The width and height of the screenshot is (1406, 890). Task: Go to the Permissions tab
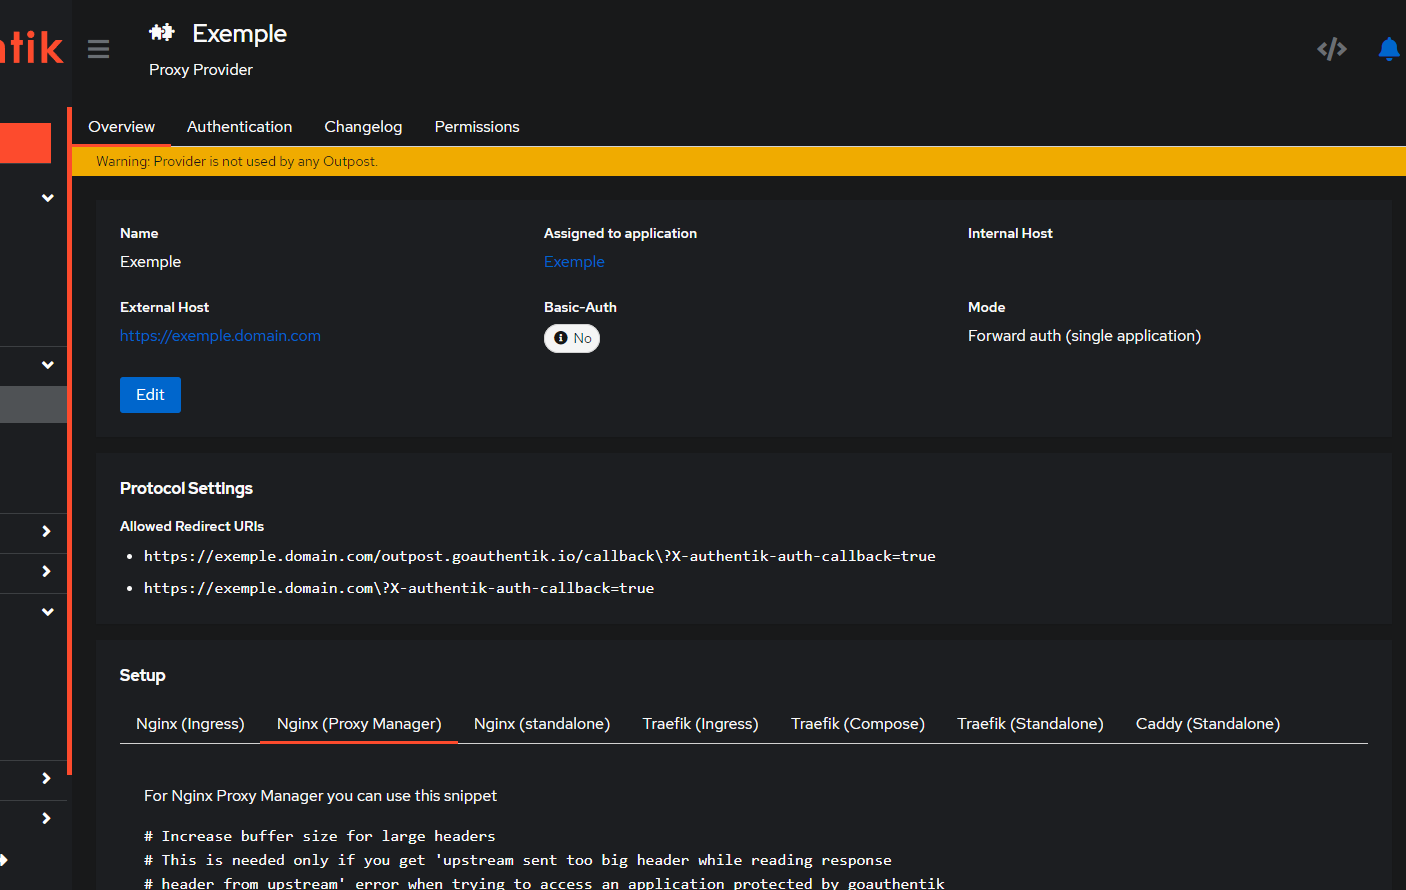(x=476, y=127)
